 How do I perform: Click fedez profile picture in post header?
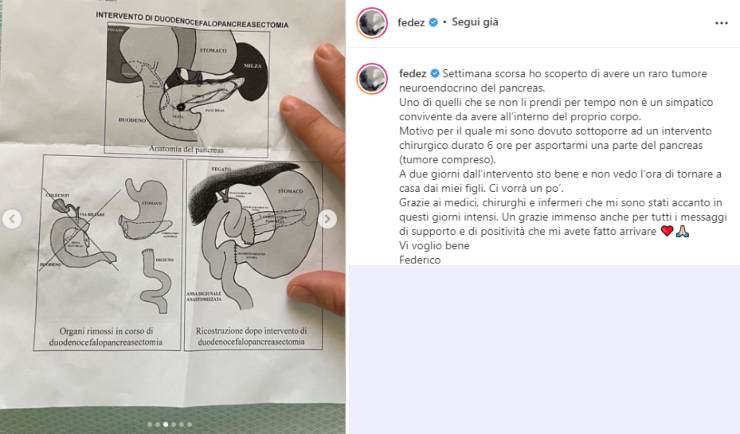(372, 22)
